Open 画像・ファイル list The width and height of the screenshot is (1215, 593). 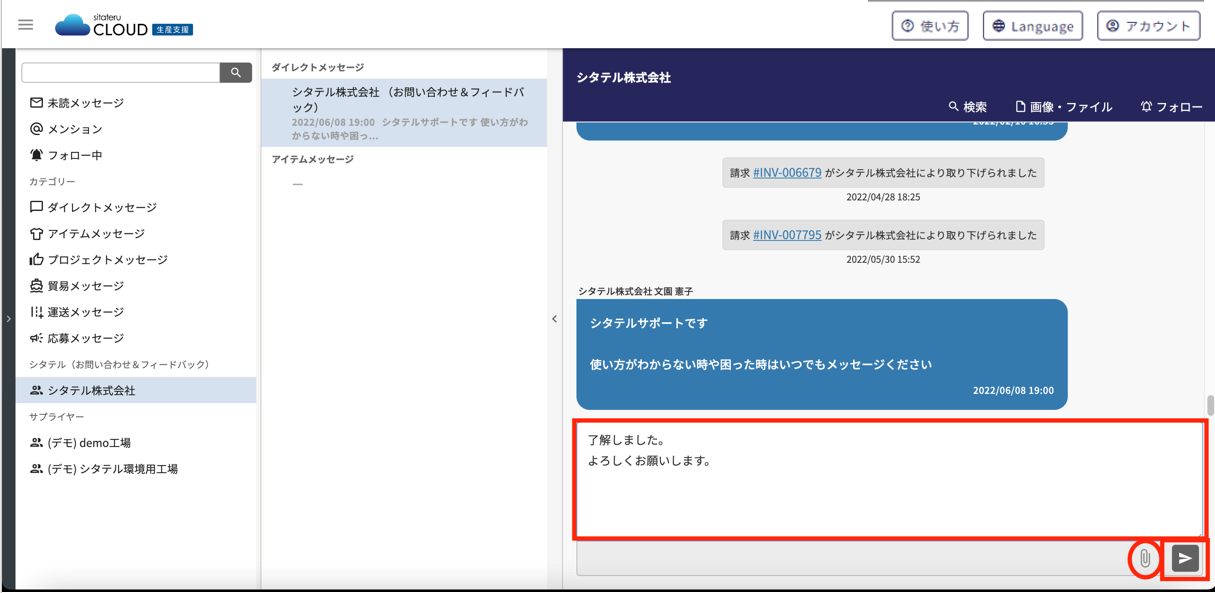1063,106
